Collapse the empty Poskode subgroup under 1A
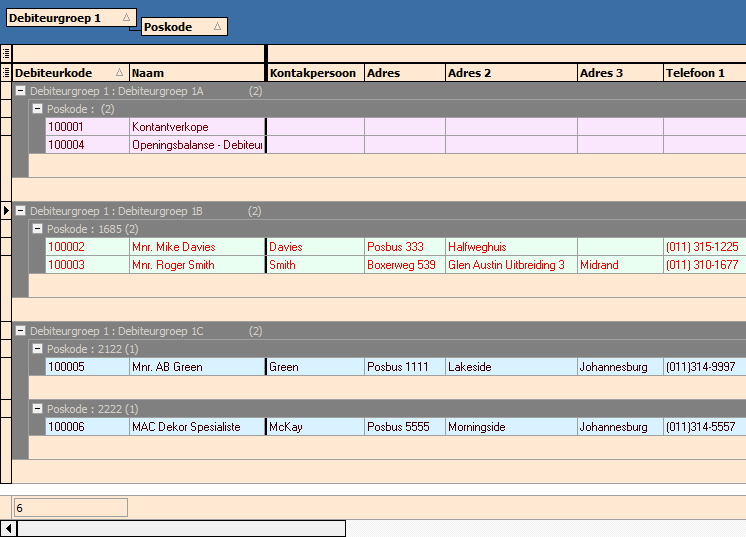 (37, 109)
